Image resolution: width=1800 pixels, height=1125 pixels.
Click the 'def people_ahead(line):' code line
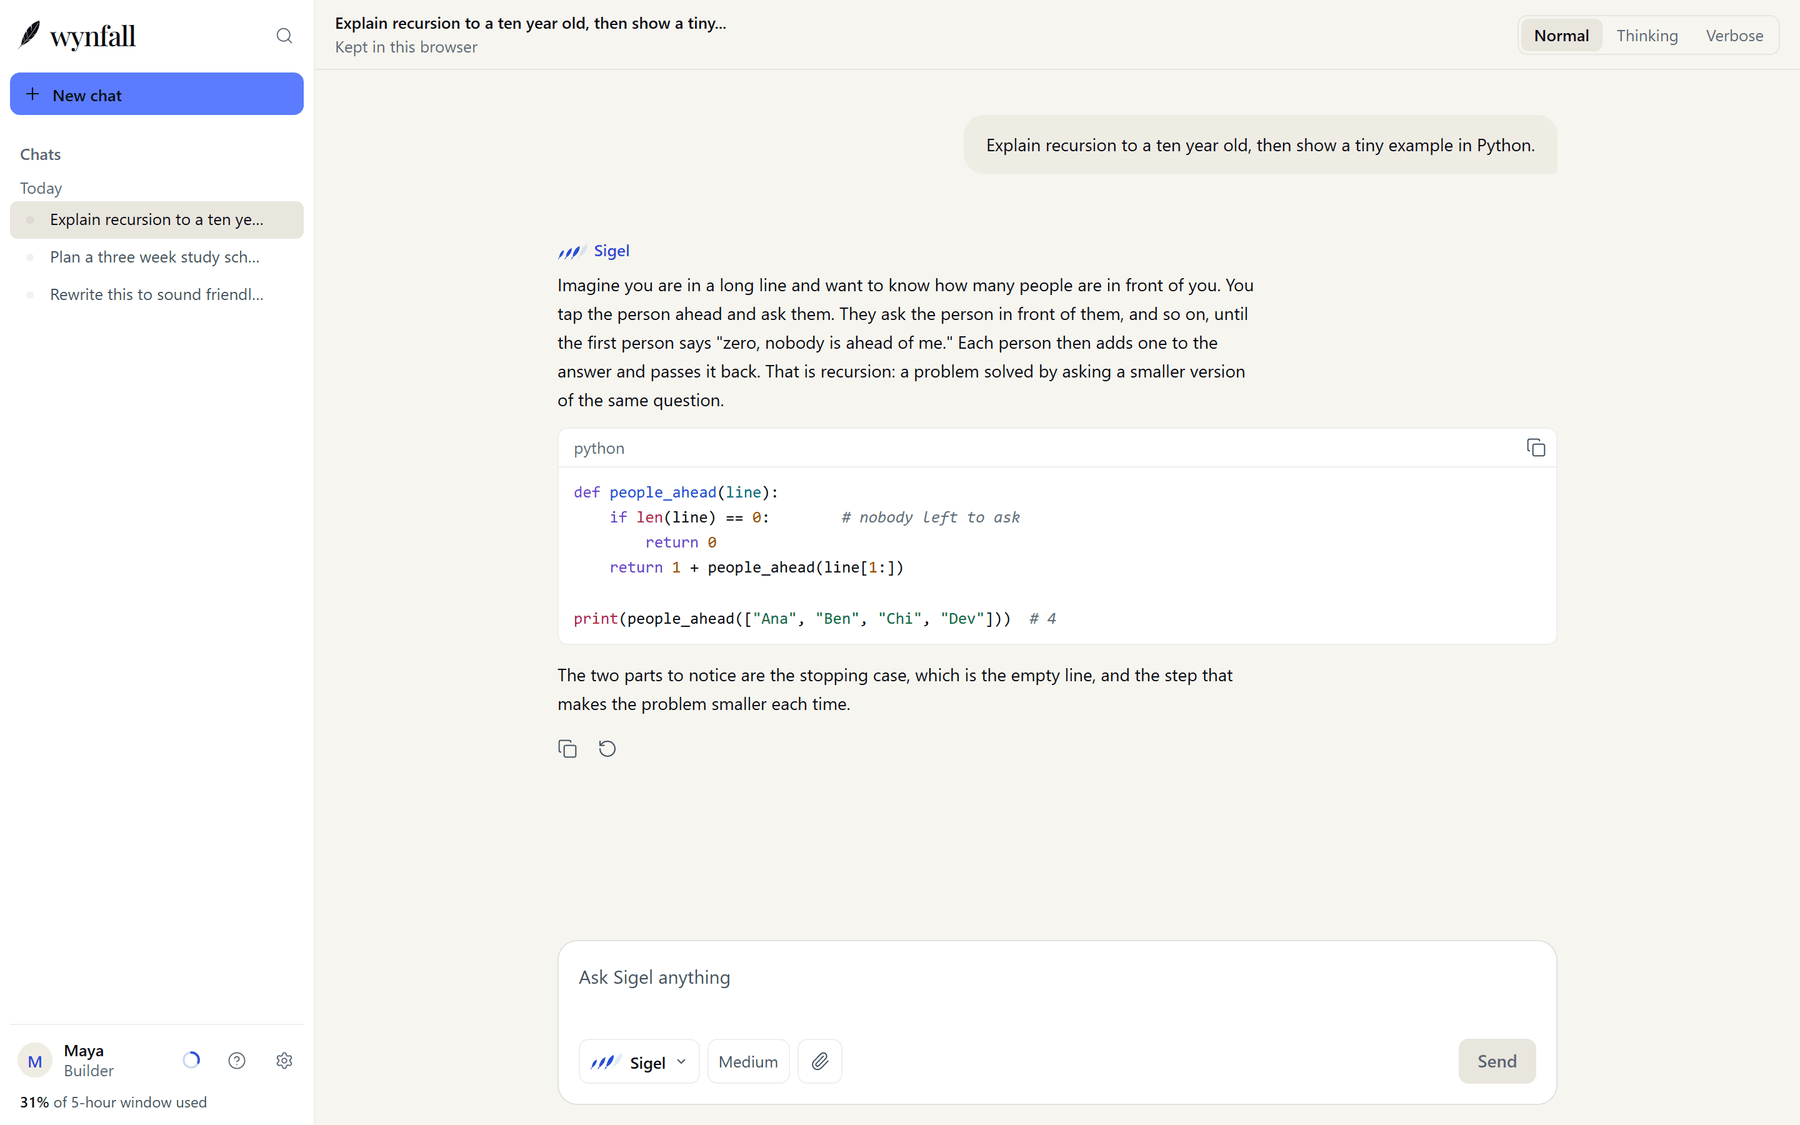pyautogui.click(x=676, y=492)
